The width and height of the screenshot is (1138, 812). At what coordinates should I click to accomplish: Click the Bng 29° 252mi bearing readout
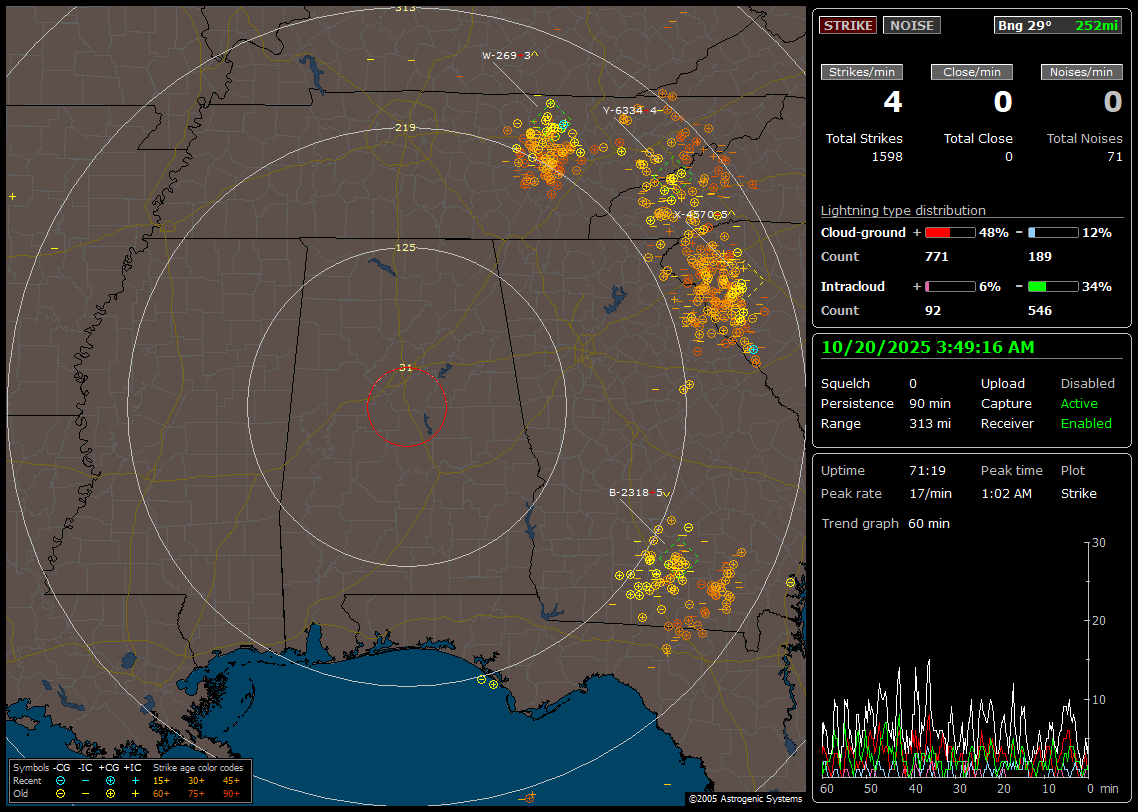[x=1057, y=25]
